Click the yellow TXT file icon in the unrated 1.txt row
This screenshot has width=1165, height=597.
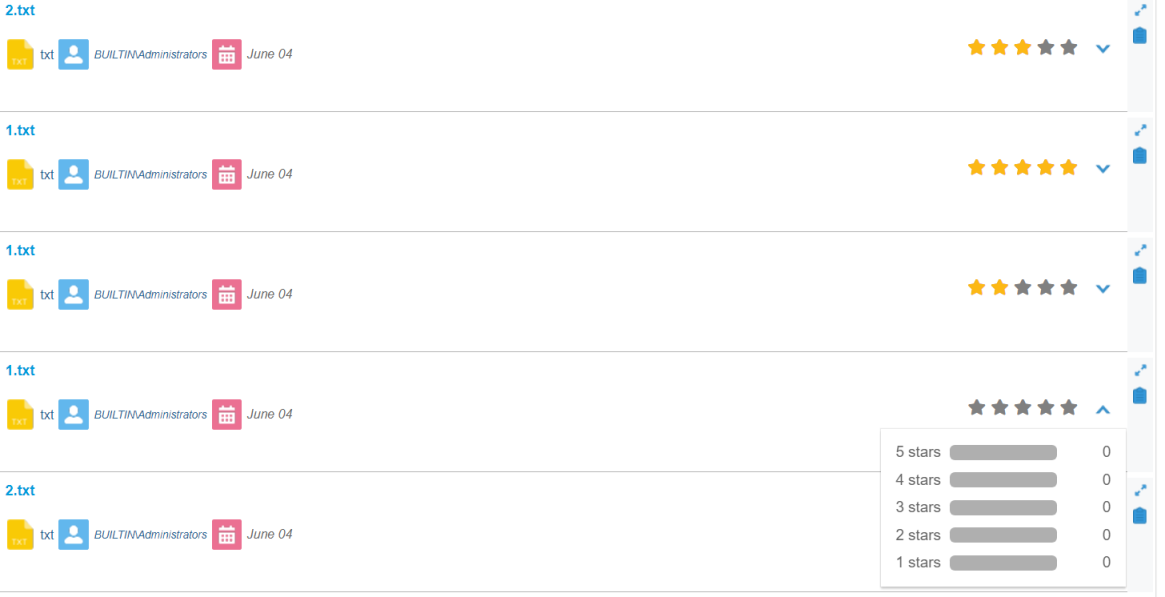click(x=20, y=414)
